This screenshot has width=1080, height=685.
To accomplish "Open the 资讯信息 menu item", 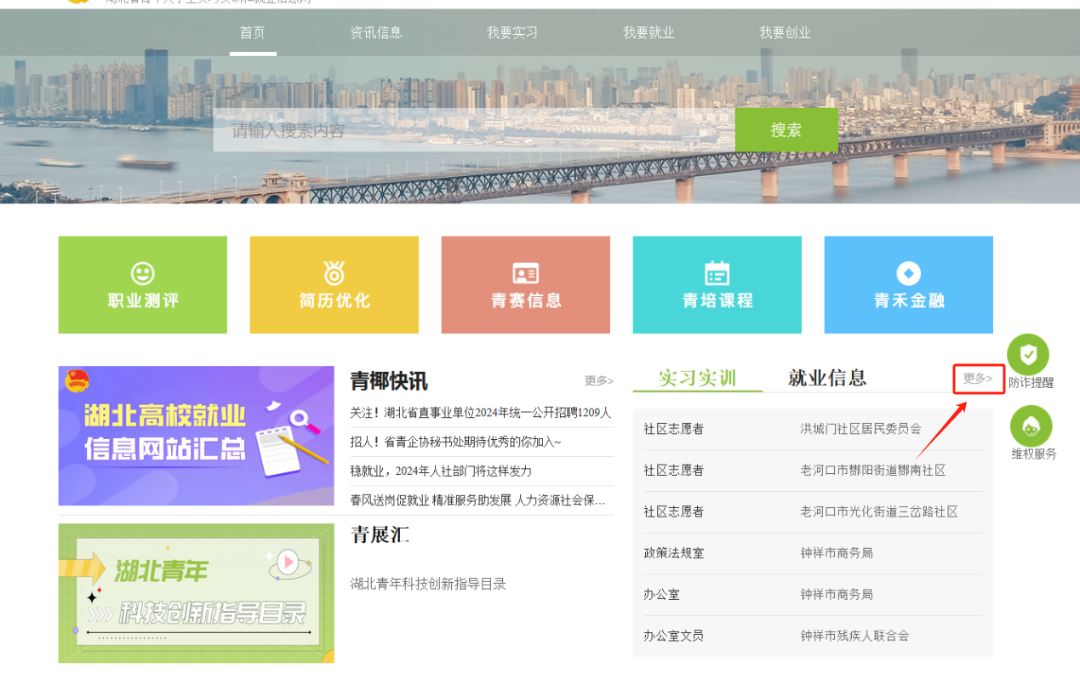I will pyautogui.click(x=375, y=32).
